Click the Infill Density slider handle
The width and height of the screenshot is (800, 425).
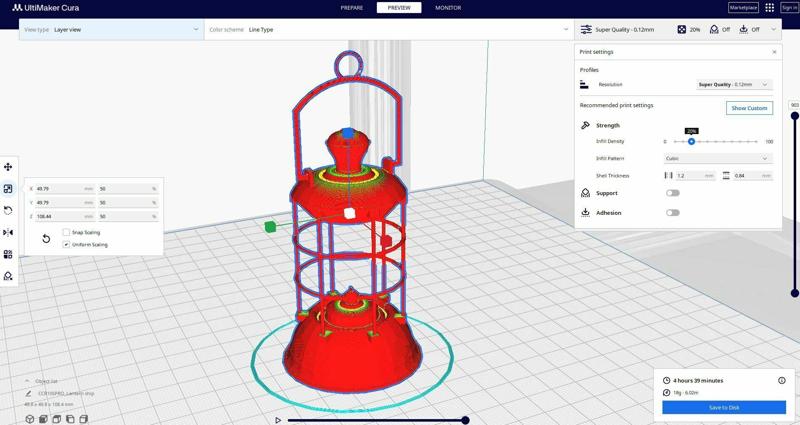coord(691,141)
